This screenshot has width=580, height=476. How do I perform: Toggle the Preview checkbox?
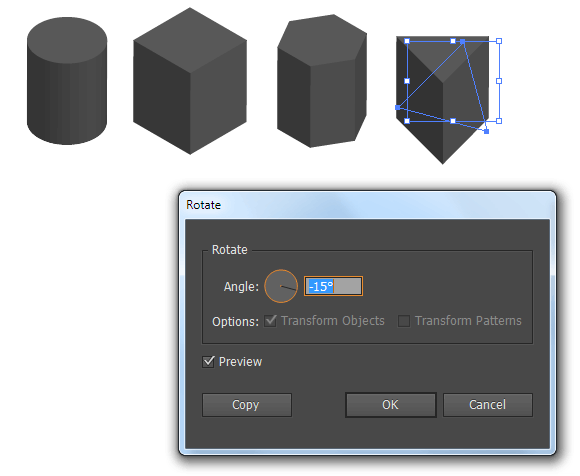208,361
